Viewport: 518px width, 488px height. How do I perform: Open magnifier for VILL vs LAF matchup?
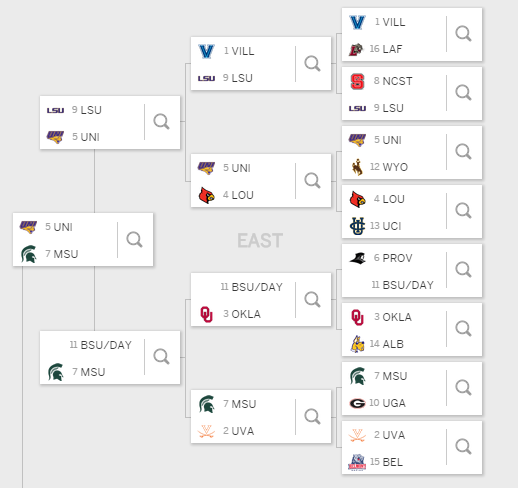[x=463, y=34]
